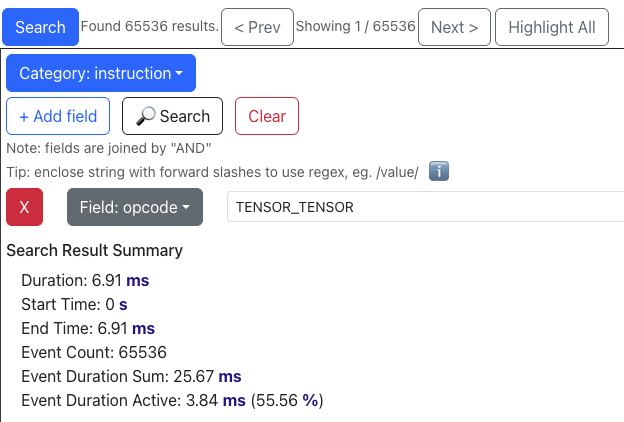Screen dimensions: 624x422
Task: Click the Event Duration Sum 25.67 ms
Action: click(131, 376)
